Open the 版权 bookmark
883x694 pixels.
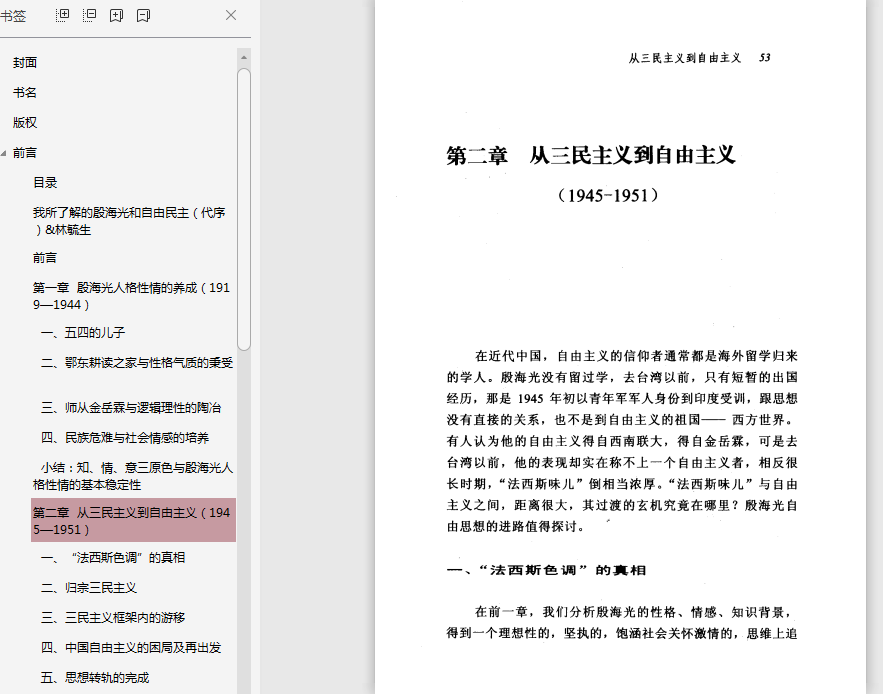(25, 122)
